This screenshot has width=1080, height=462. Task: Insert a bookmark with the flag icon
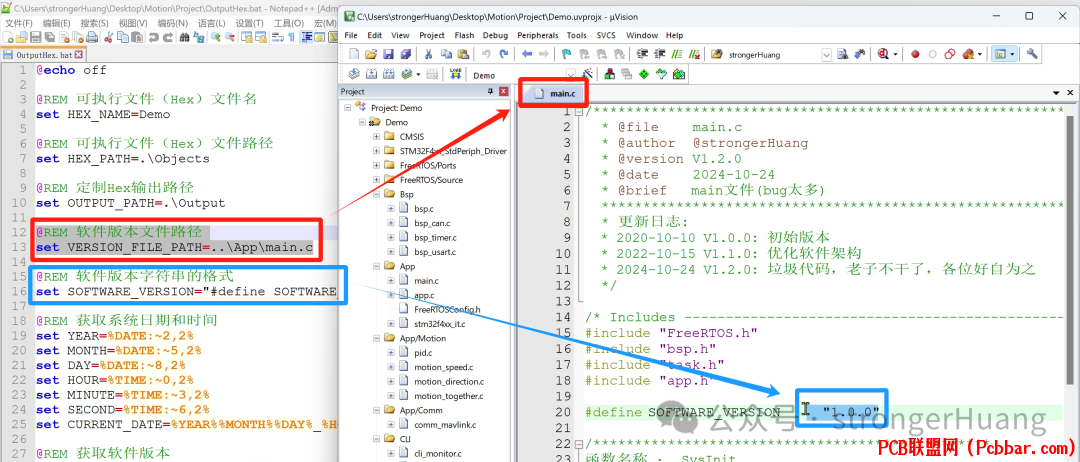567,54
